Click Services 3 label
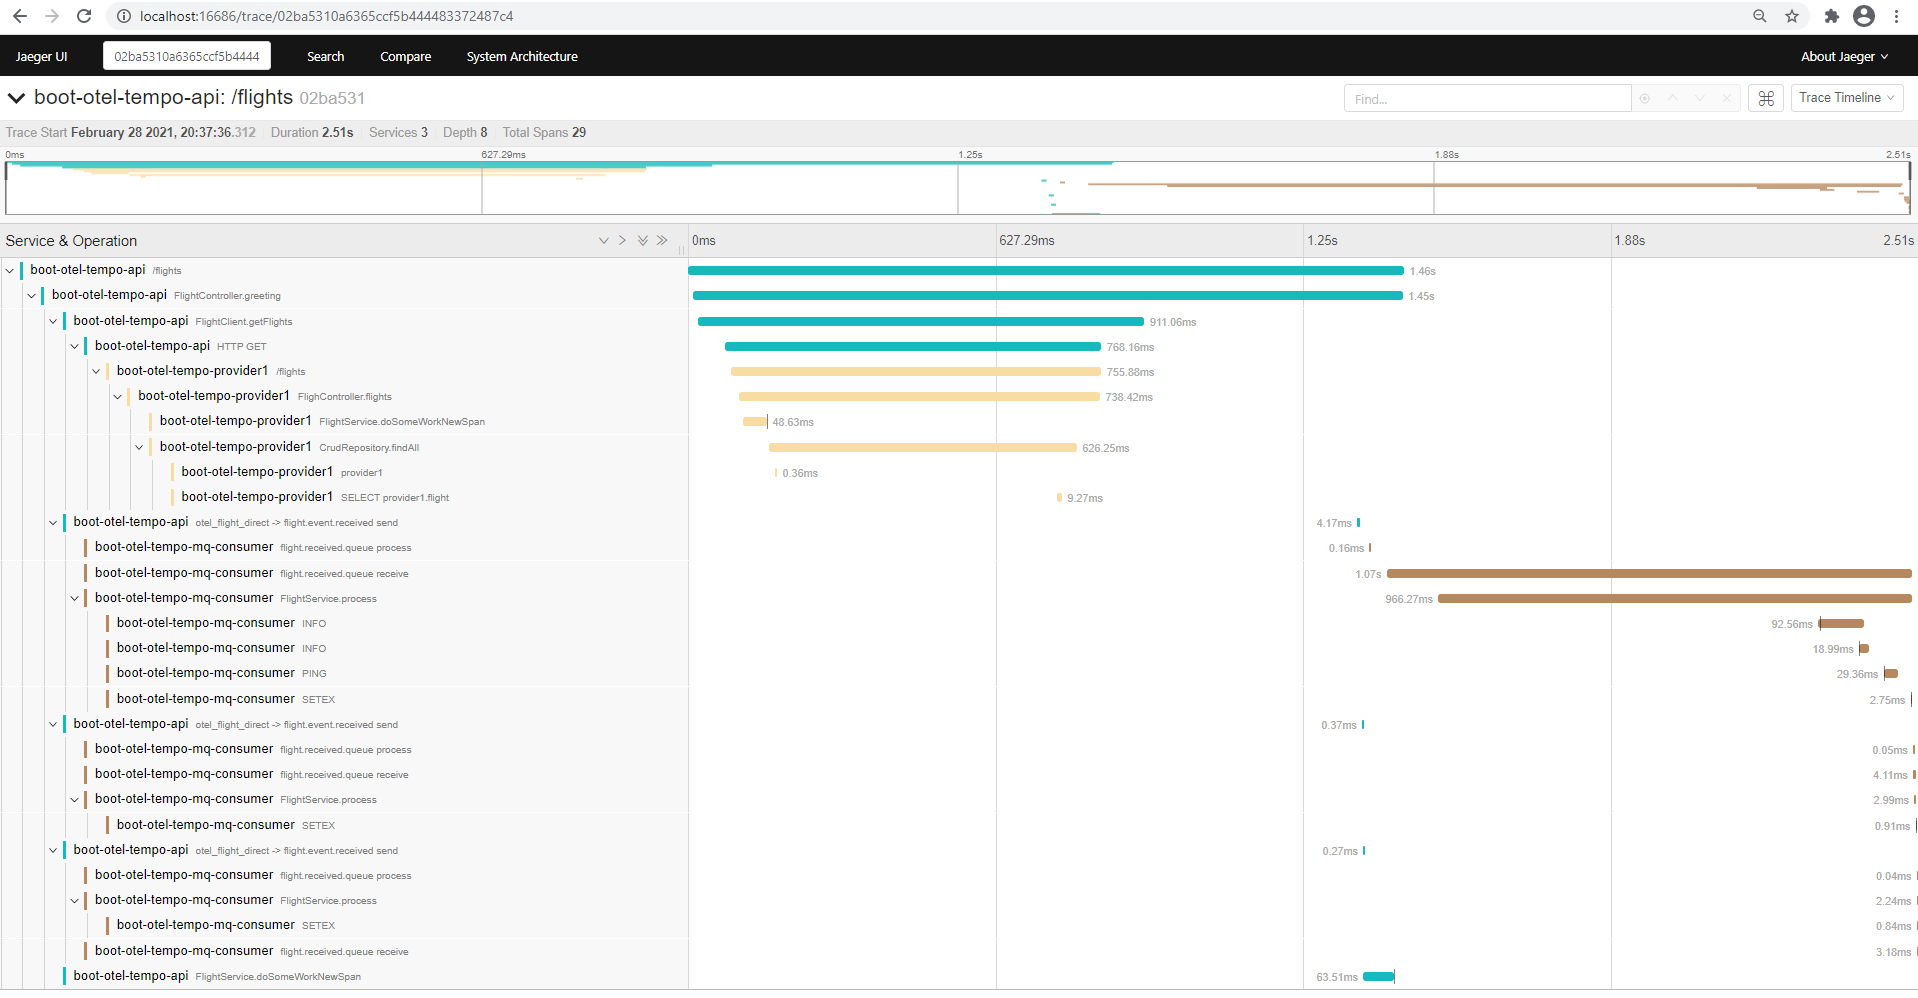Image resolution: width=1918 pixels, height=998 pixels. point(398,132)
